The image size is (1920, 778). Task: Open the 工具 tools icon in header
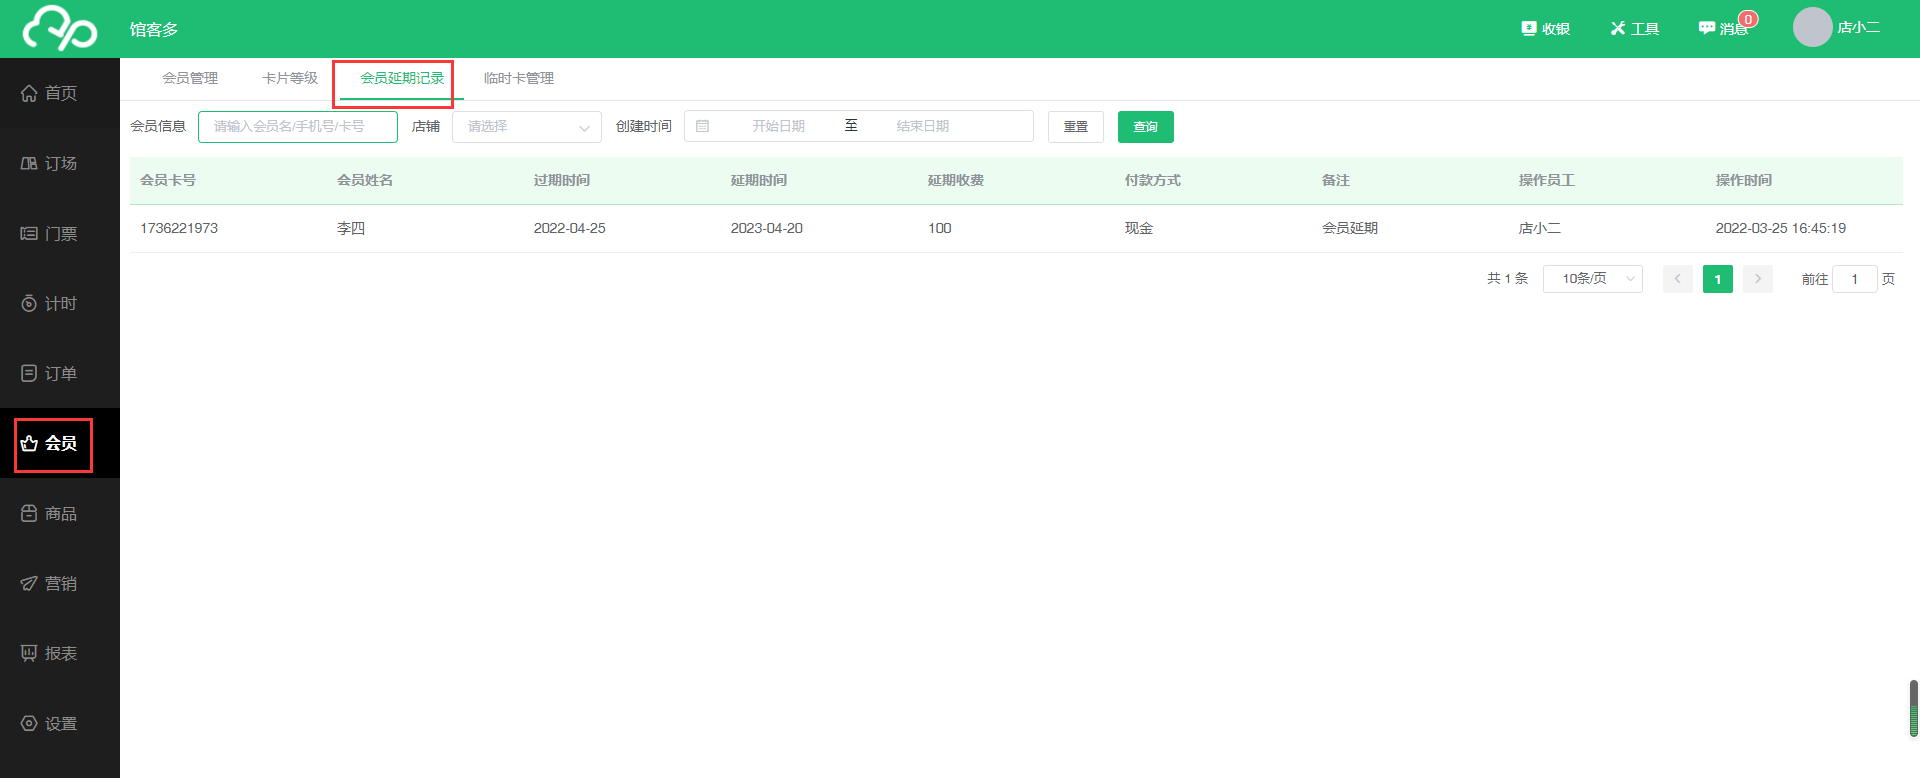(1618, 28)
